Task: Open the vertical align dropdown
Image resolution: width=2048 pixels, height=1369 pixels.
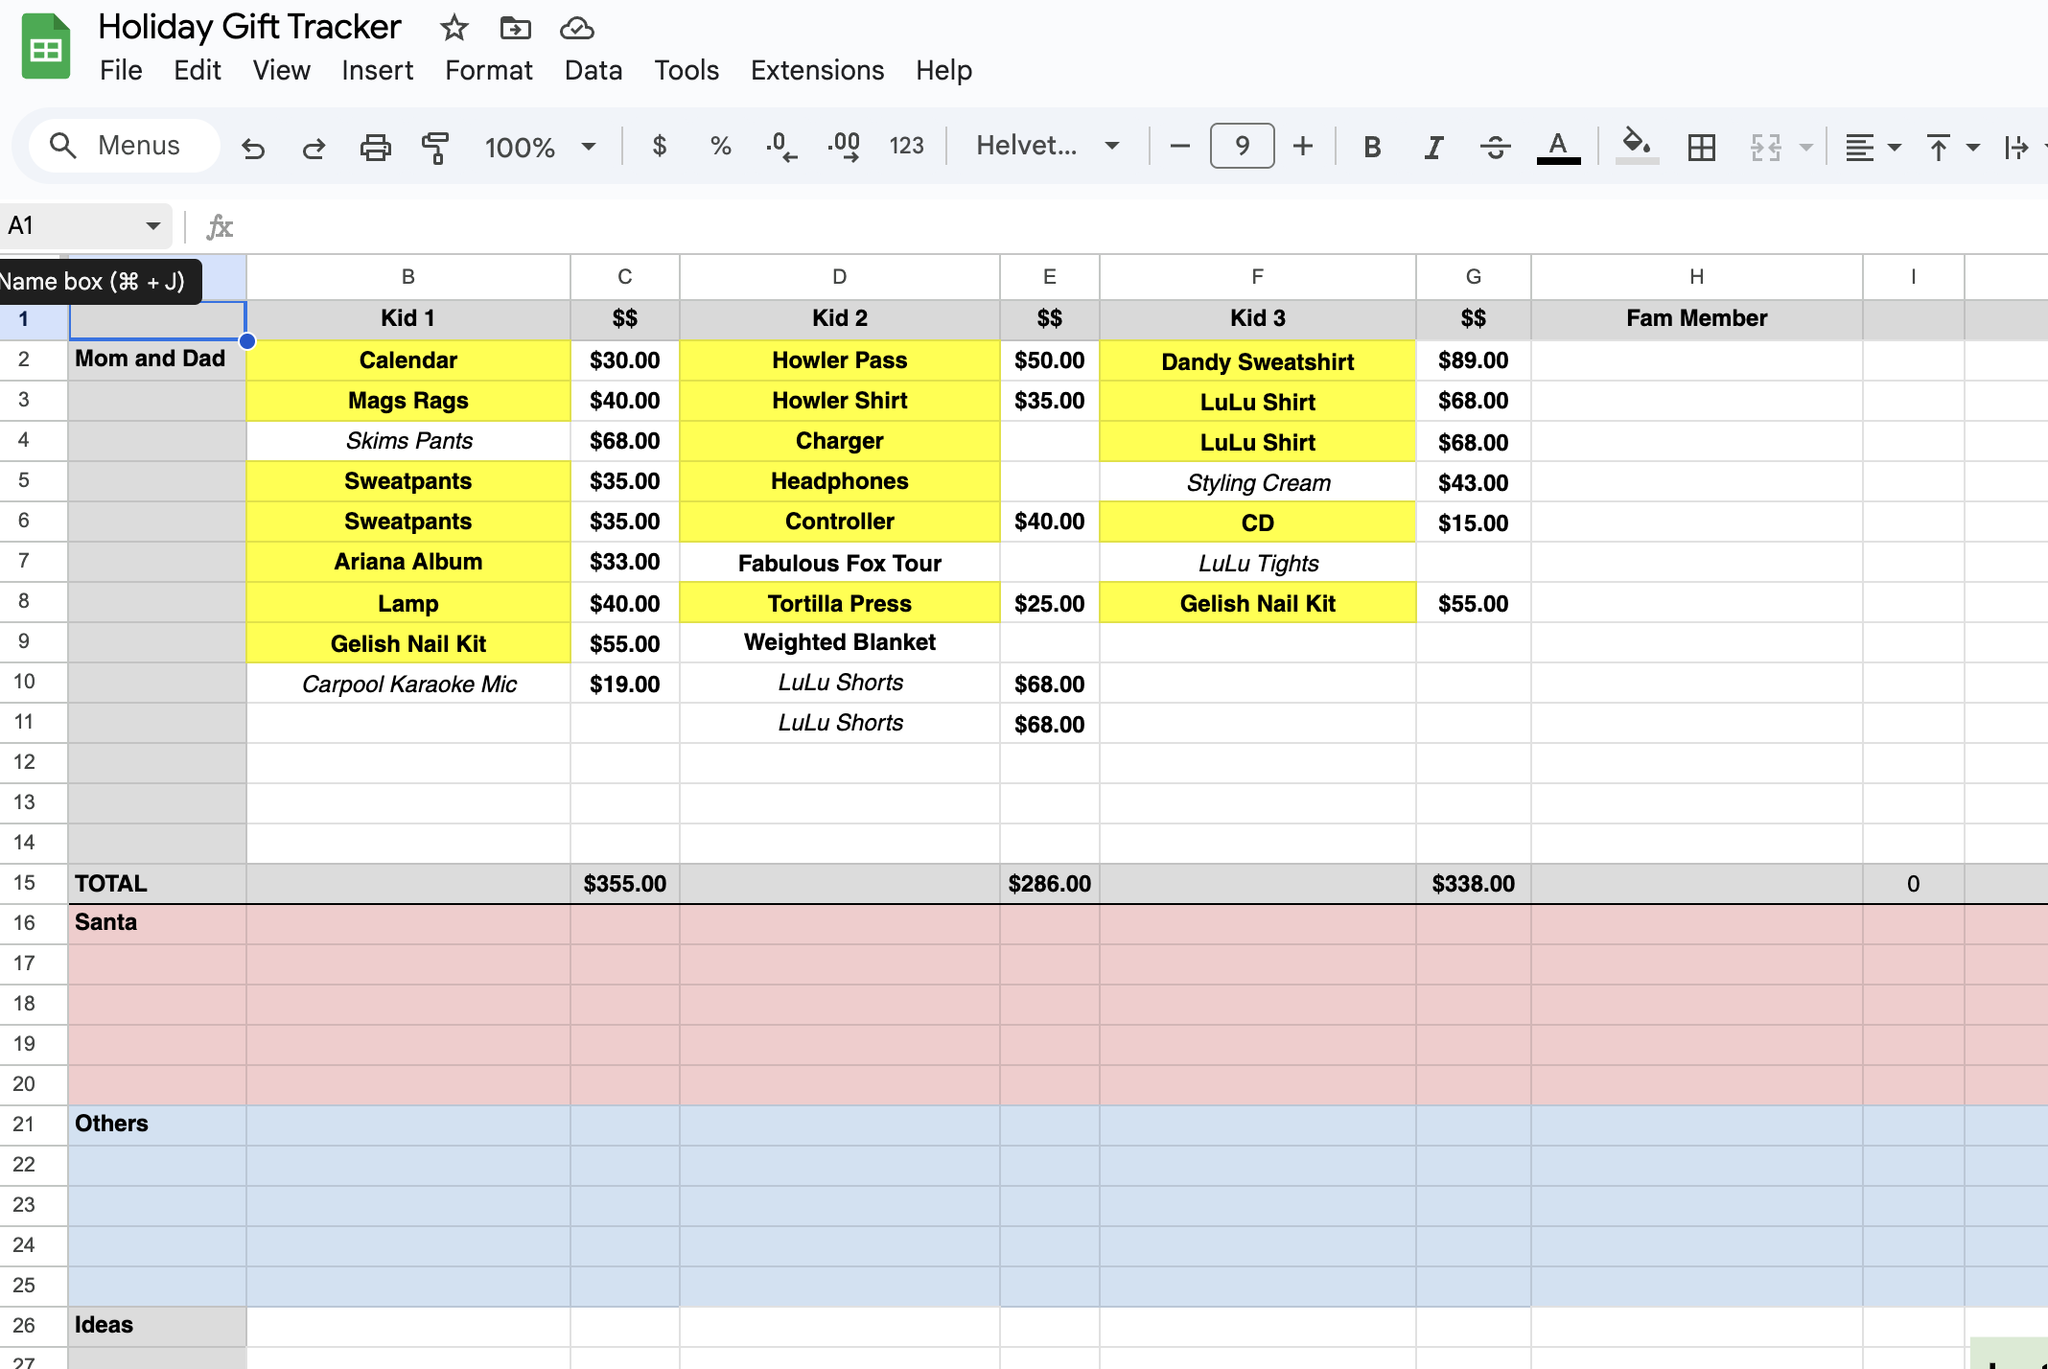Action: 1952,147
